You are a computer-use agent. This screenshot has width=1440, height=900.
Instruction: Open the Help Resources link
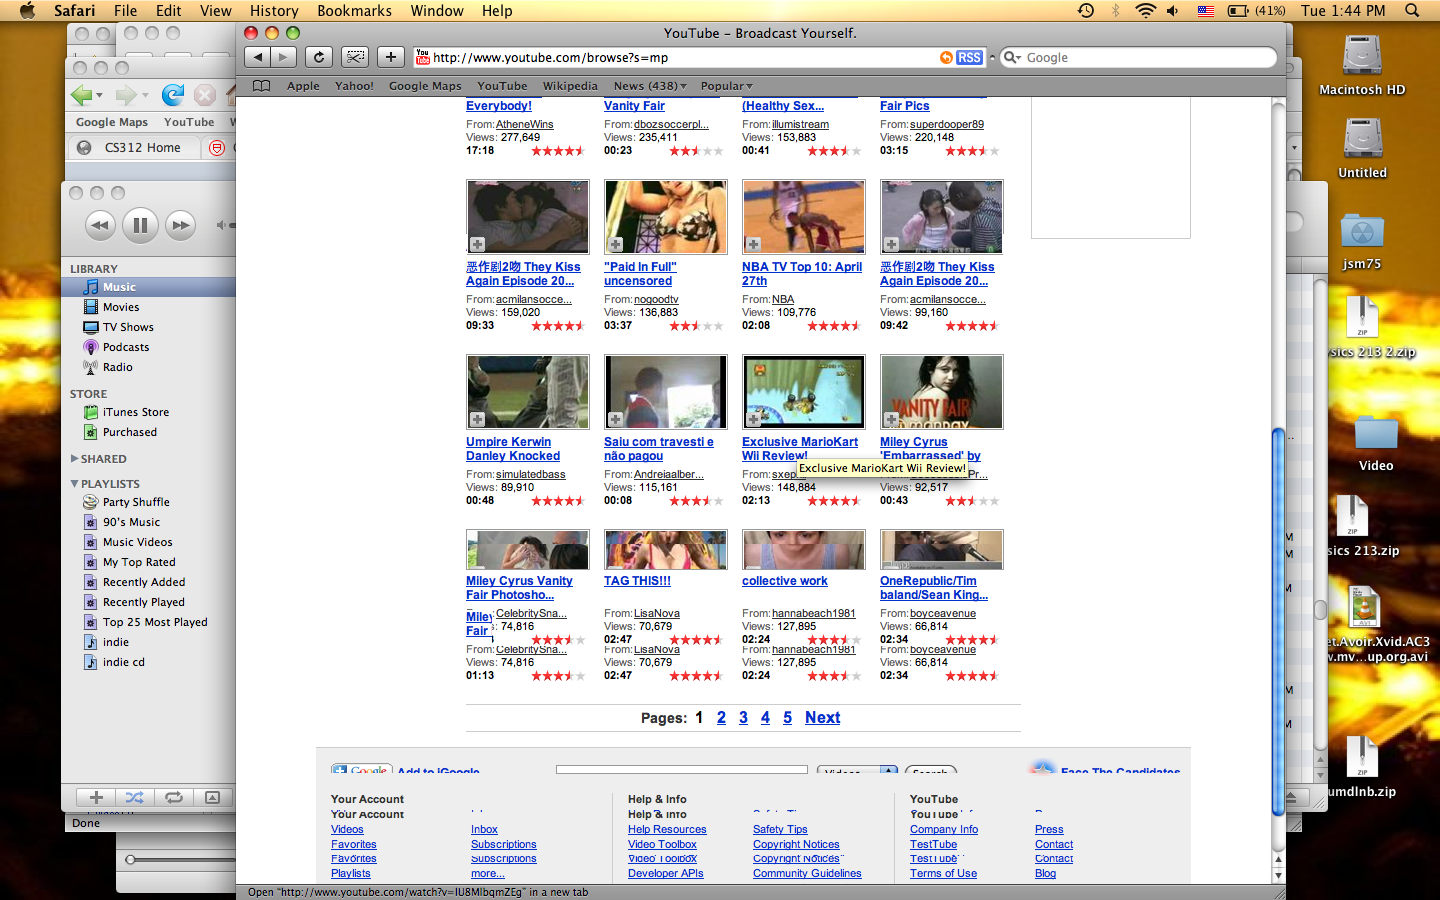pos(667,830)
